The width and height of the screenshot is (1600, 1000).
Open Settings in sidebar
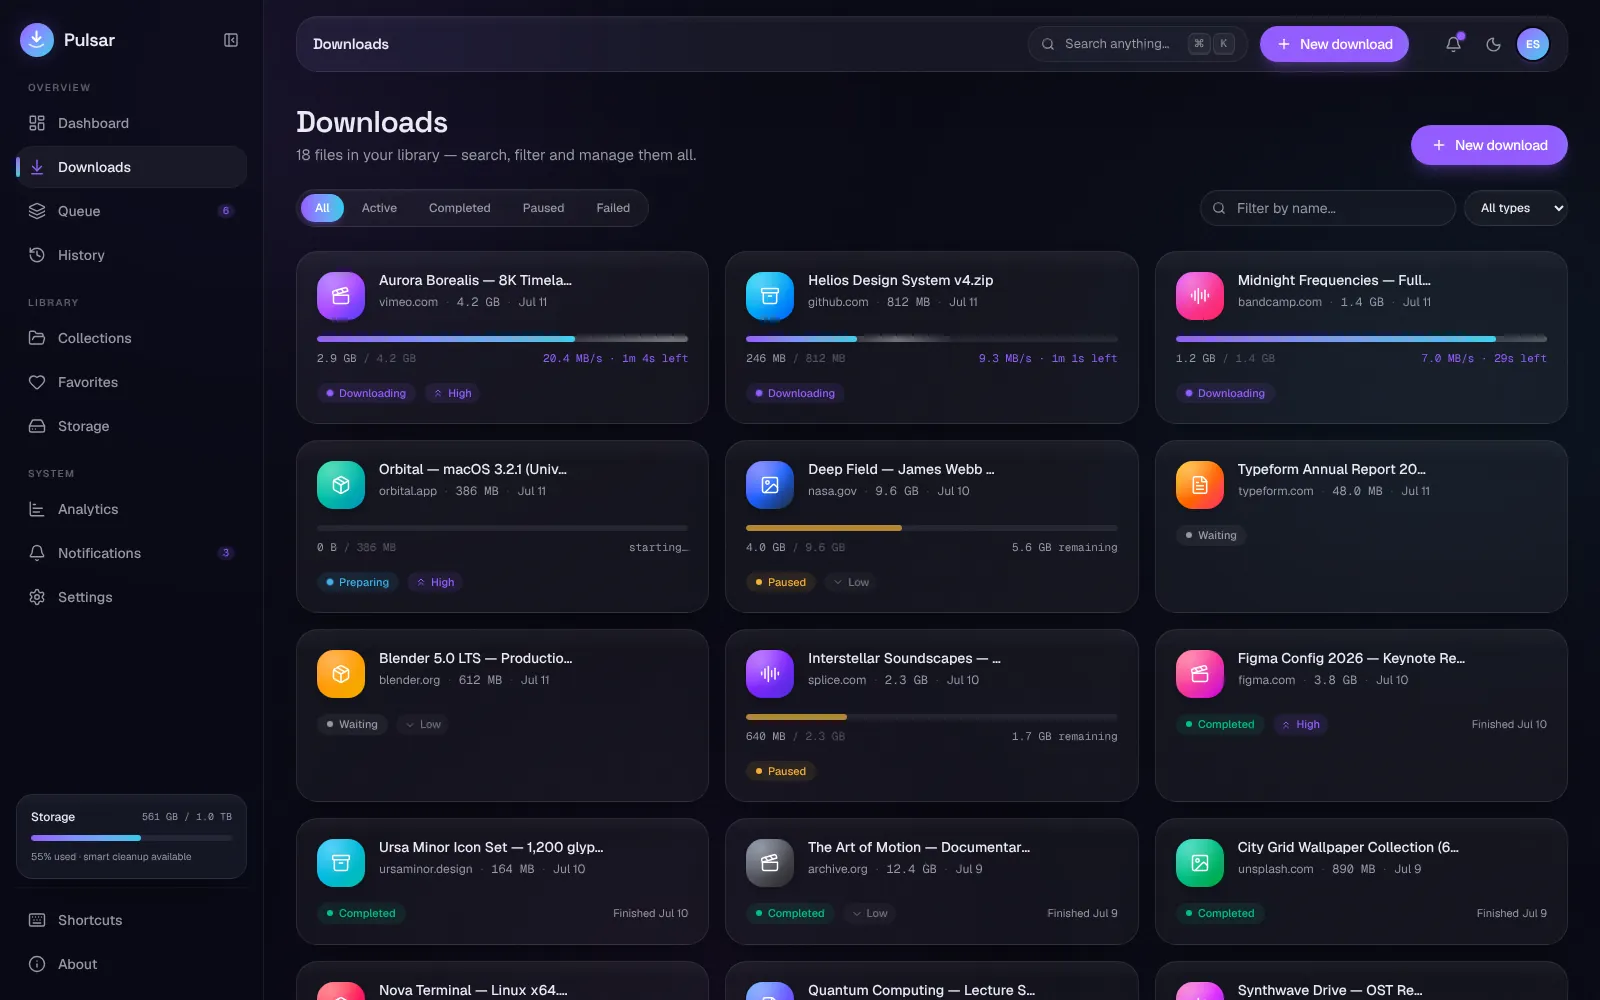(x=131, y=597)
